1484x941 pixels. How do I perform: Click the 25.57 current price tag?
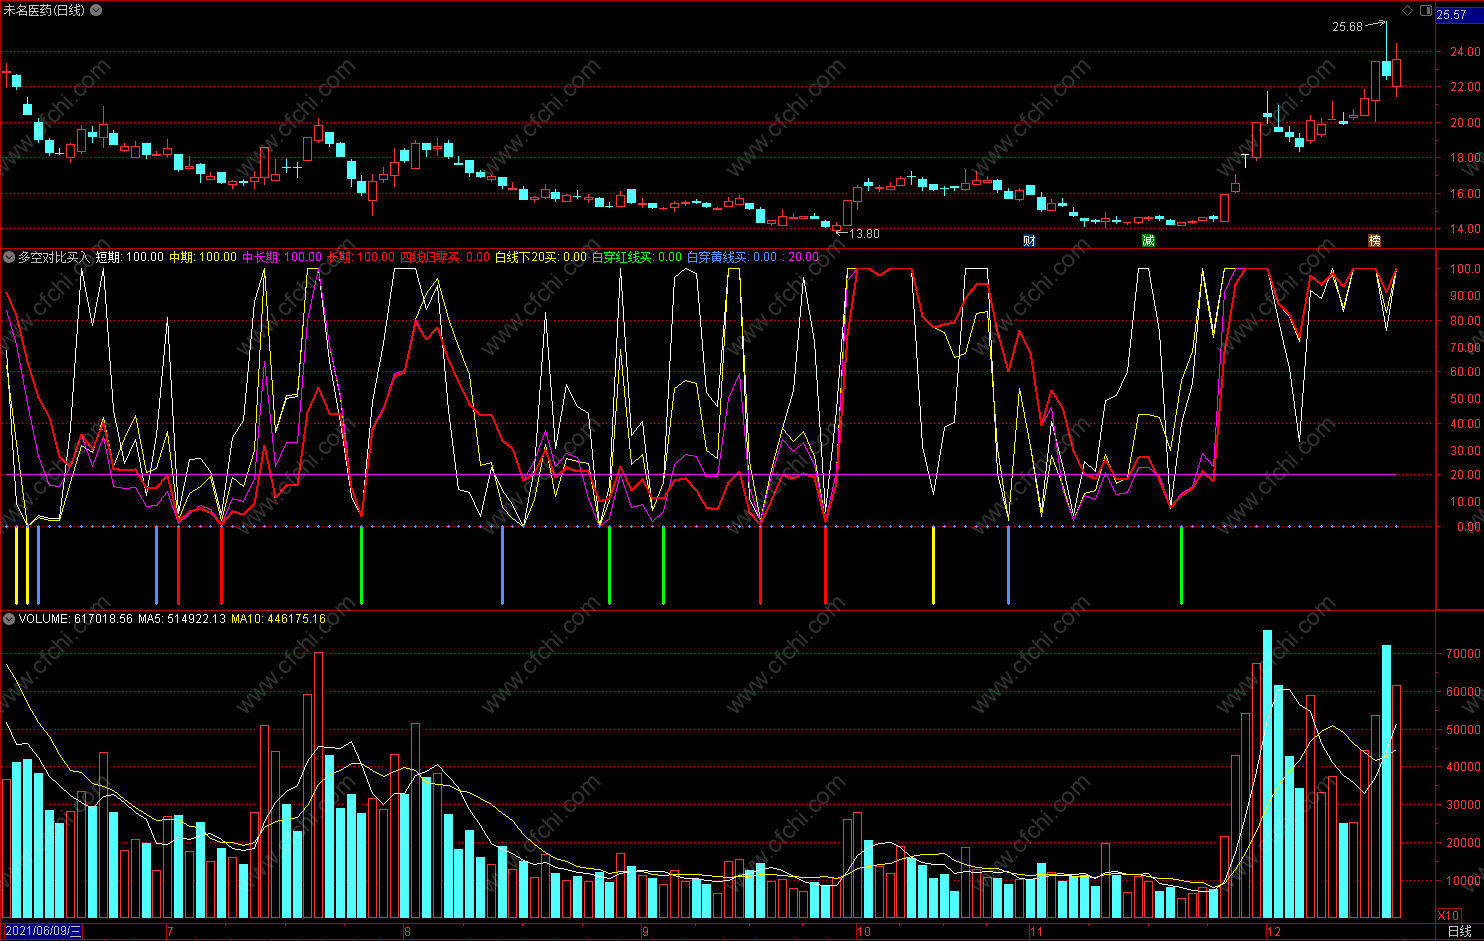pos(1451,15)
